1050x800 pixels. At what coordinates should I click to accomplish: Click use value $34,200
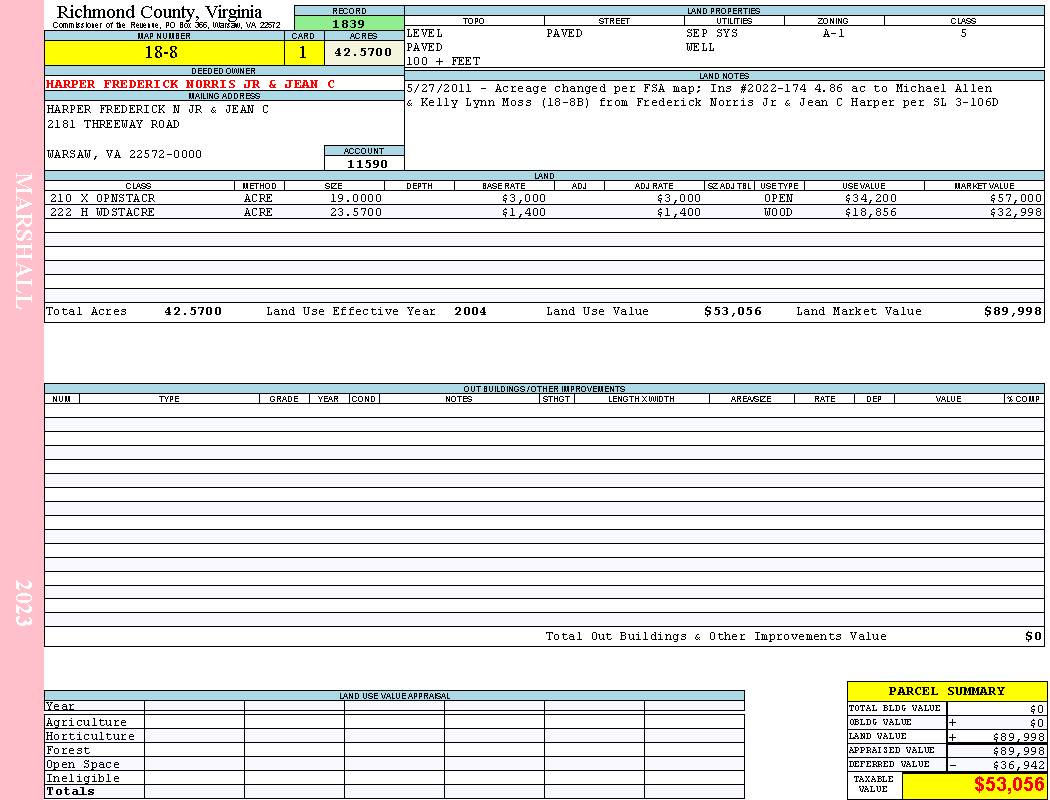(871, 198)
